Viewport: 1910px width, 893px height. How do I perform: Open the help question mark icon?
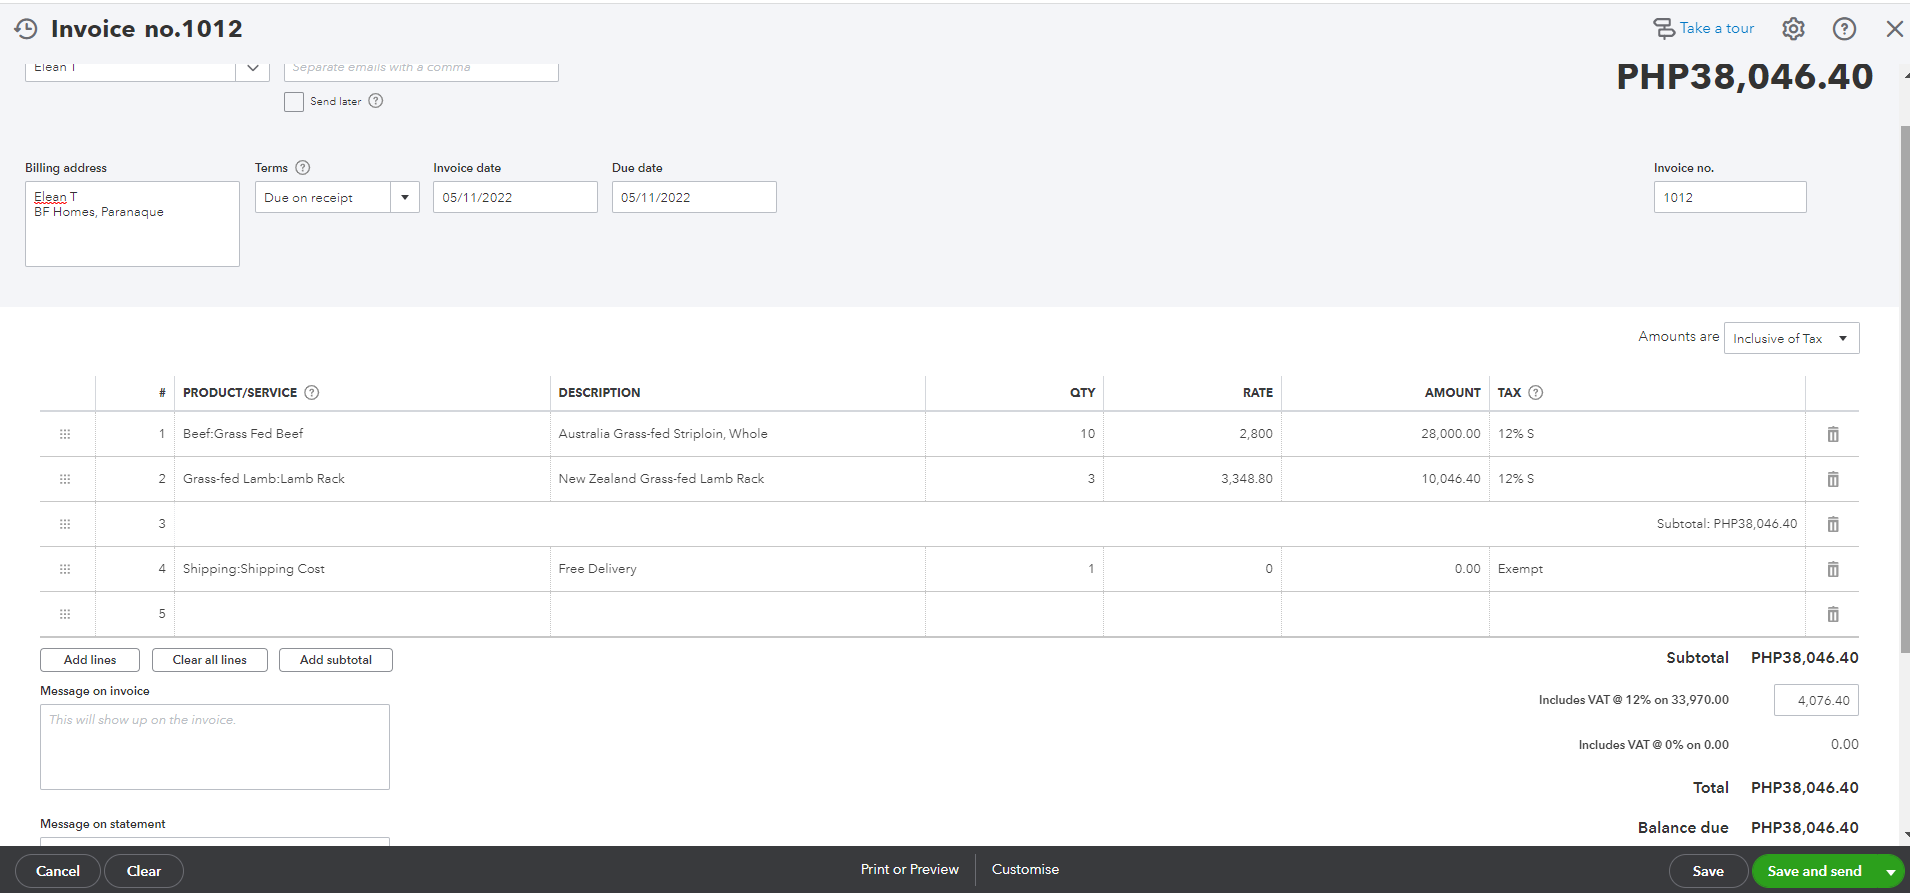[1844, 29]
